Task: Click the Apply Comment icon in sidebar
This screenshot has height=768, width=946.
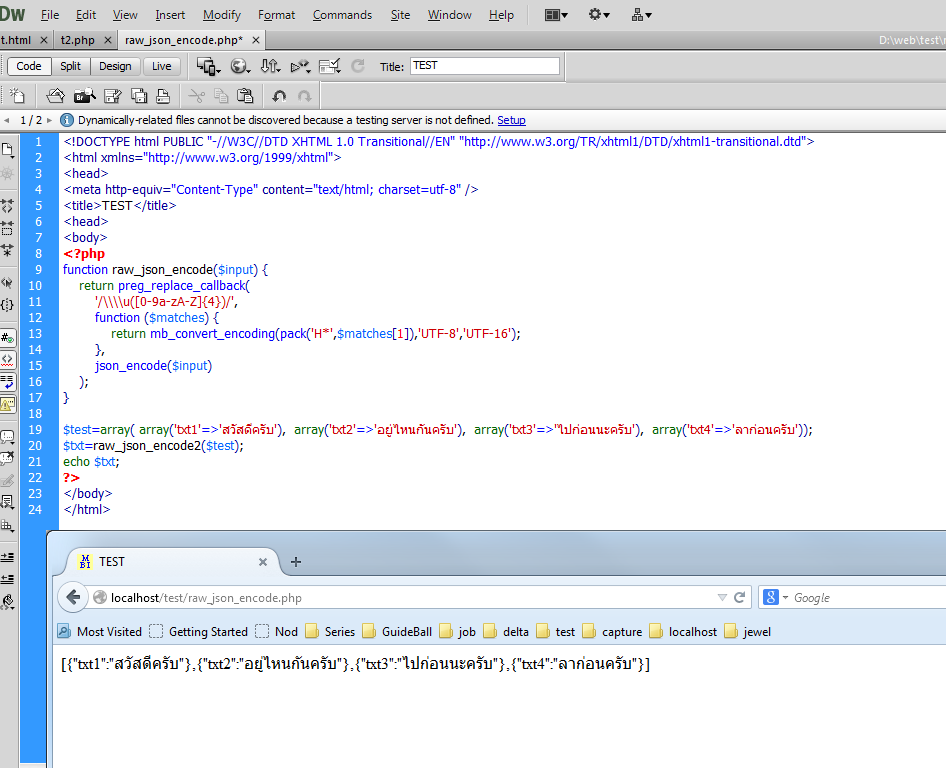Action: click(7, 436)
